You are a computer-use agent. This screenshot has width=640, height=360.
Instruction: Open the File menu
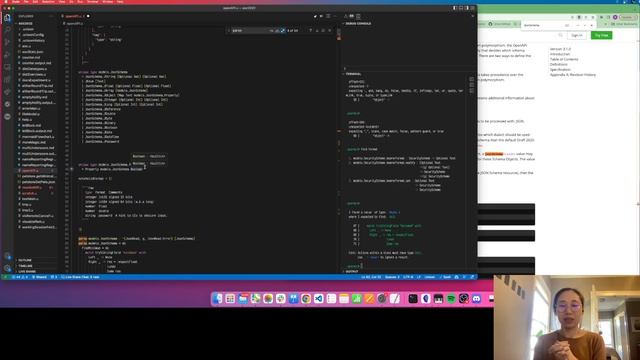[x=26, y=2]
